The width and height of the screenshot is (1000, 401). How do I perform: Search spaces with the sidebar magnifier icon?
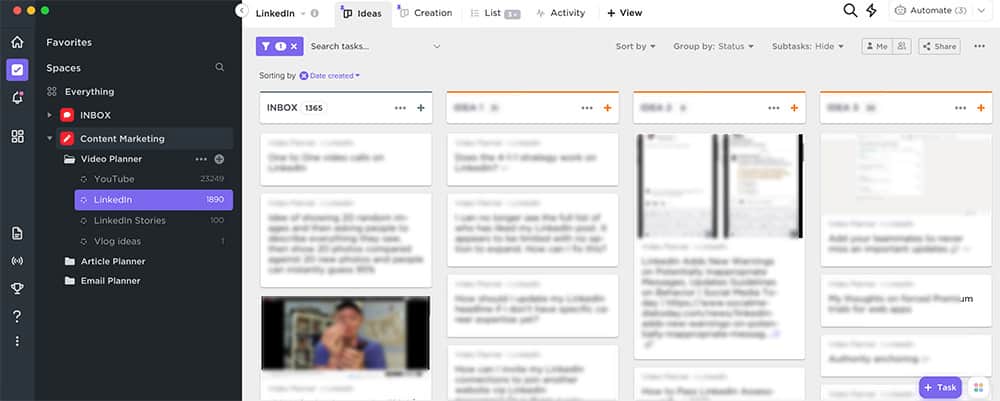219,67
